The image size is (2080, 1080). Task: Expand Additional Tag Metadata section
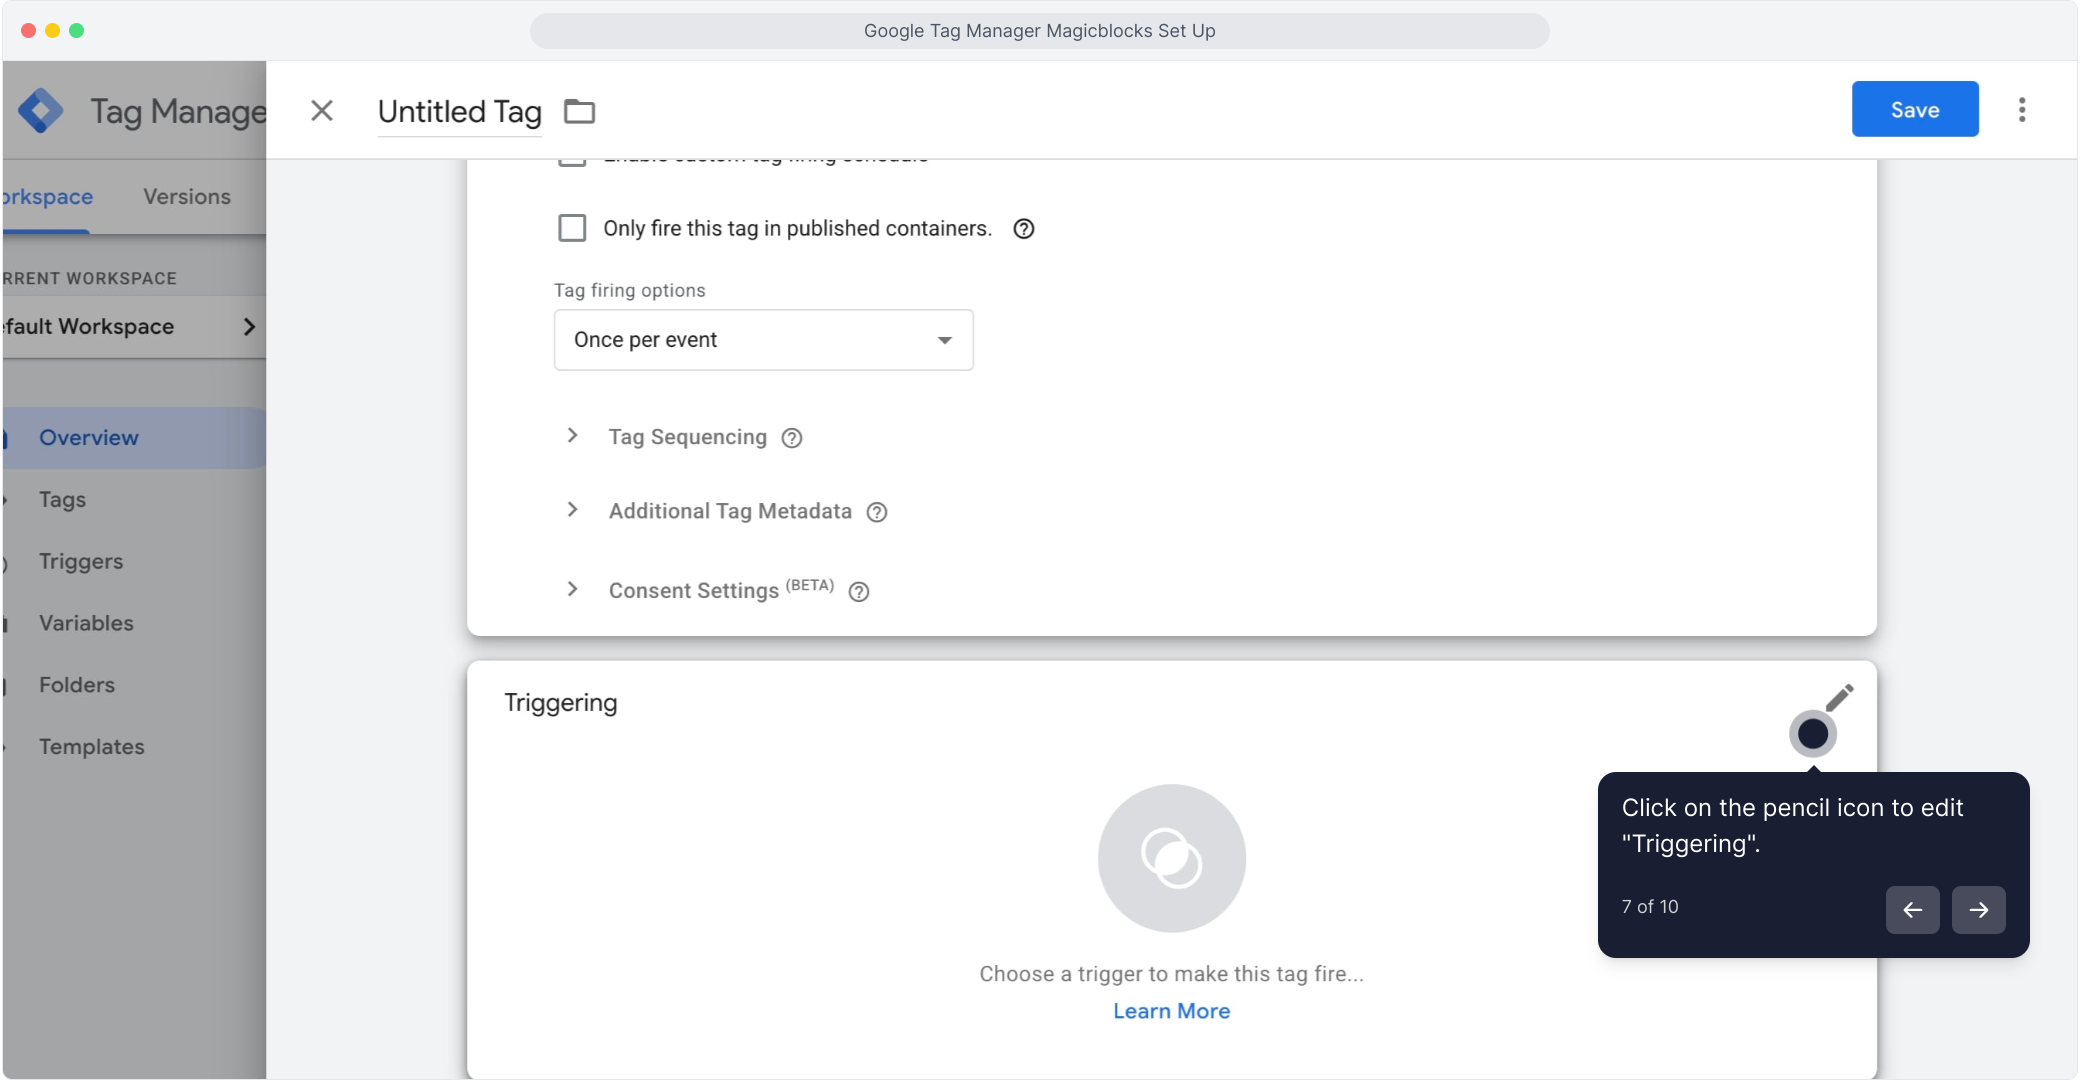pos(572,510)
